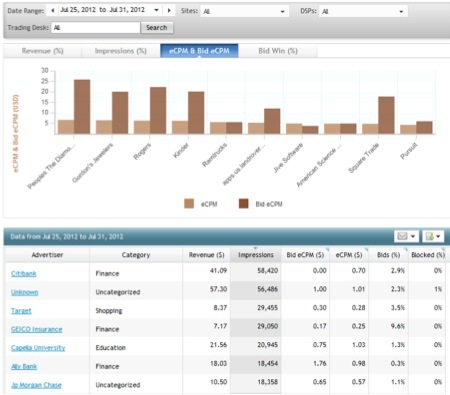
Task: Click Target's 29,455 impressions cell
Action: 256,308
